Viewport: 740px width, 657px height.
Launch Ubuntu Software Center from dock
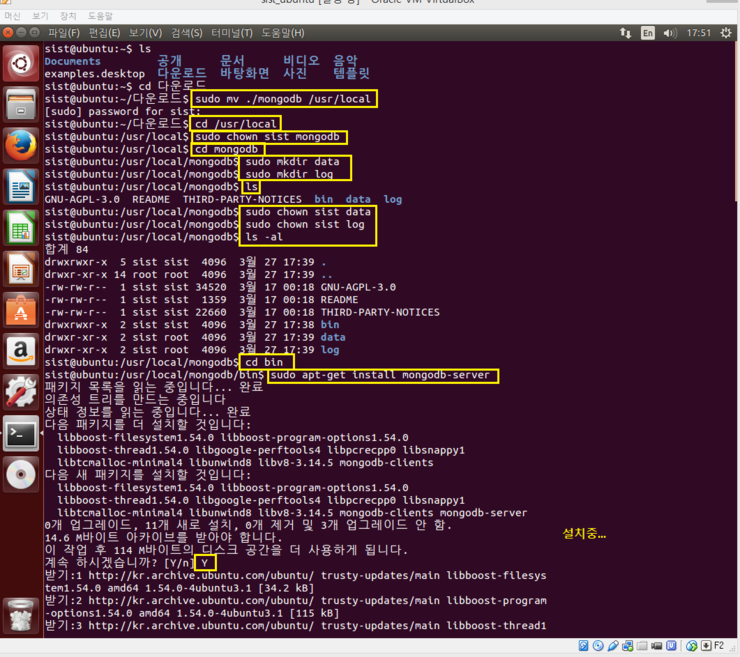tap(21, 310)
